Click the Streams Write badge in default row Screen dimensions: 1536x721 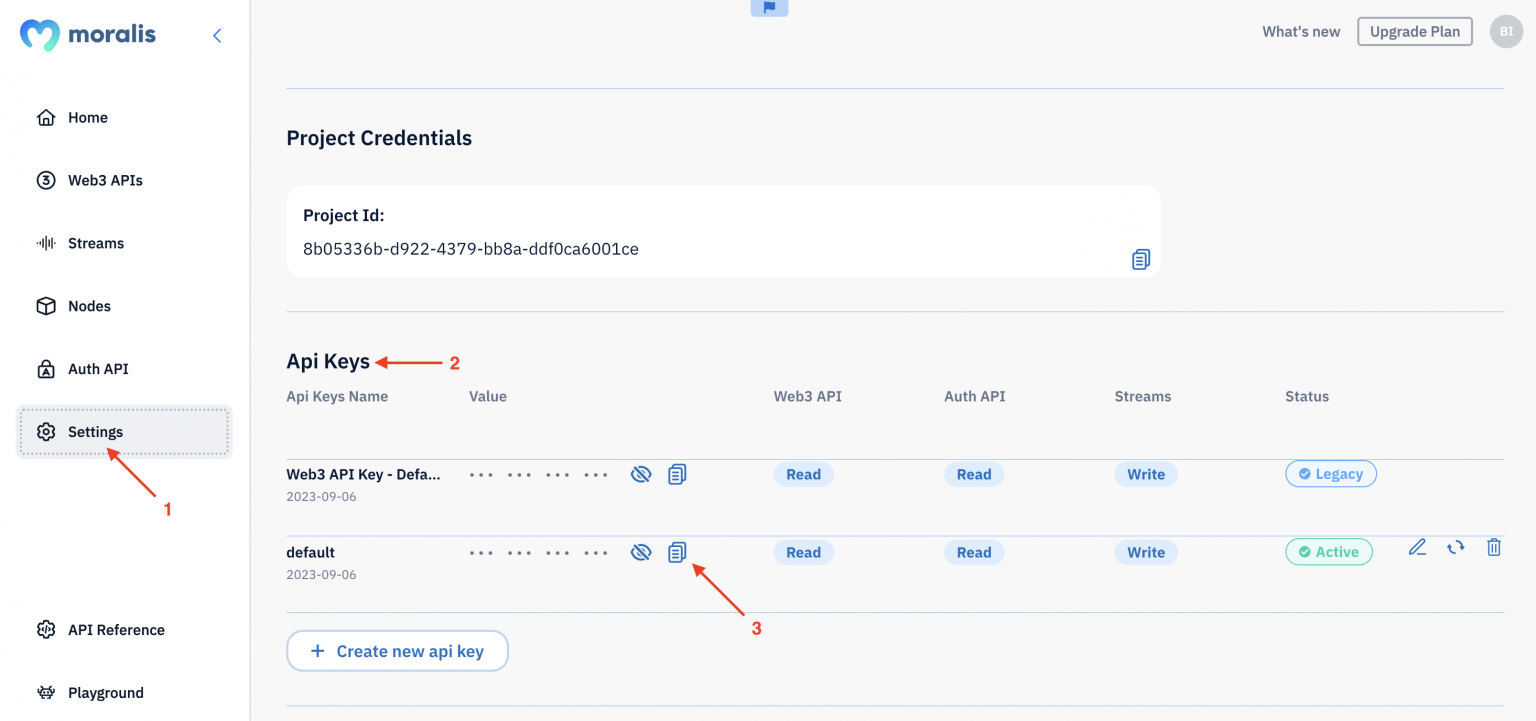click(1146, 552)
